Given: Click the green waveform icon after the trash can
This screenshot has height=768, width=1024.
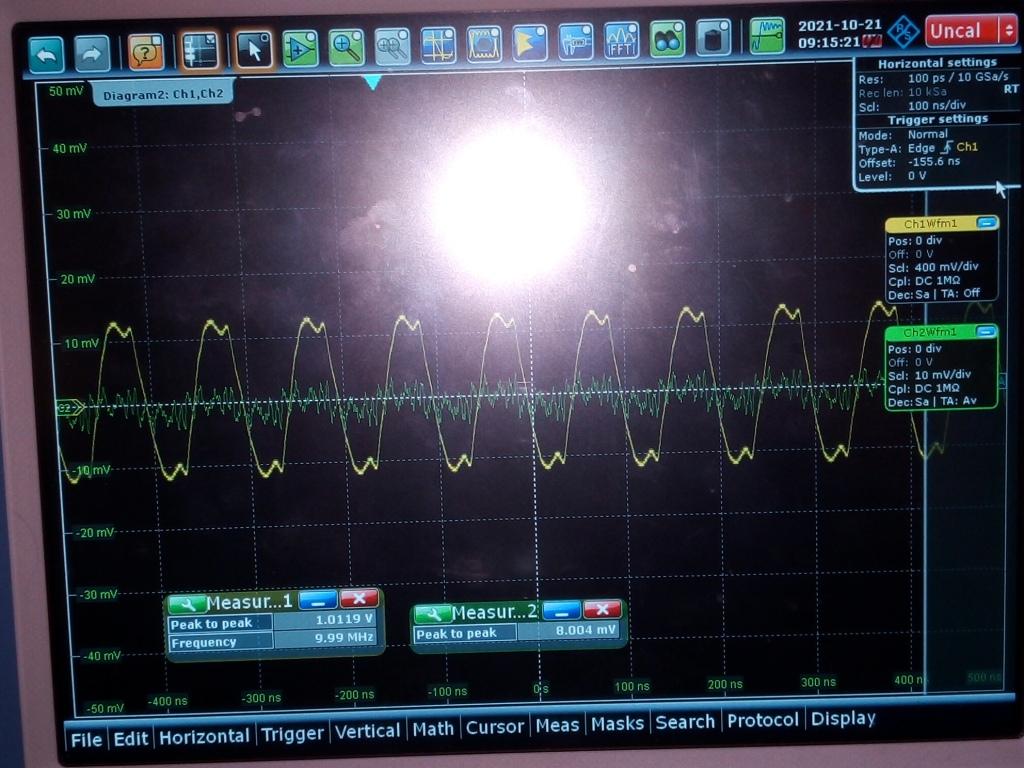Looking at the screenshot, I should 767,37.
